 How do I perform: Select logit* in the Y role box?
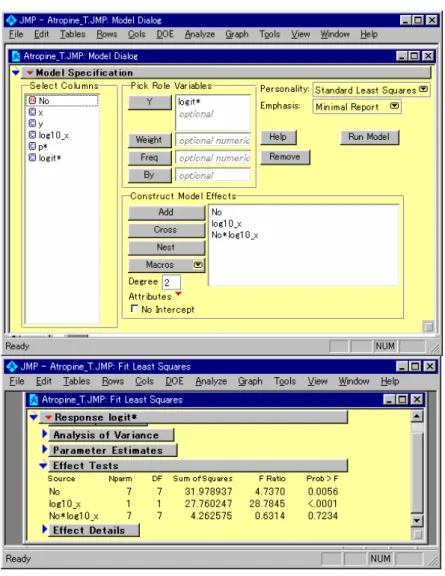(x=189, y=102)
